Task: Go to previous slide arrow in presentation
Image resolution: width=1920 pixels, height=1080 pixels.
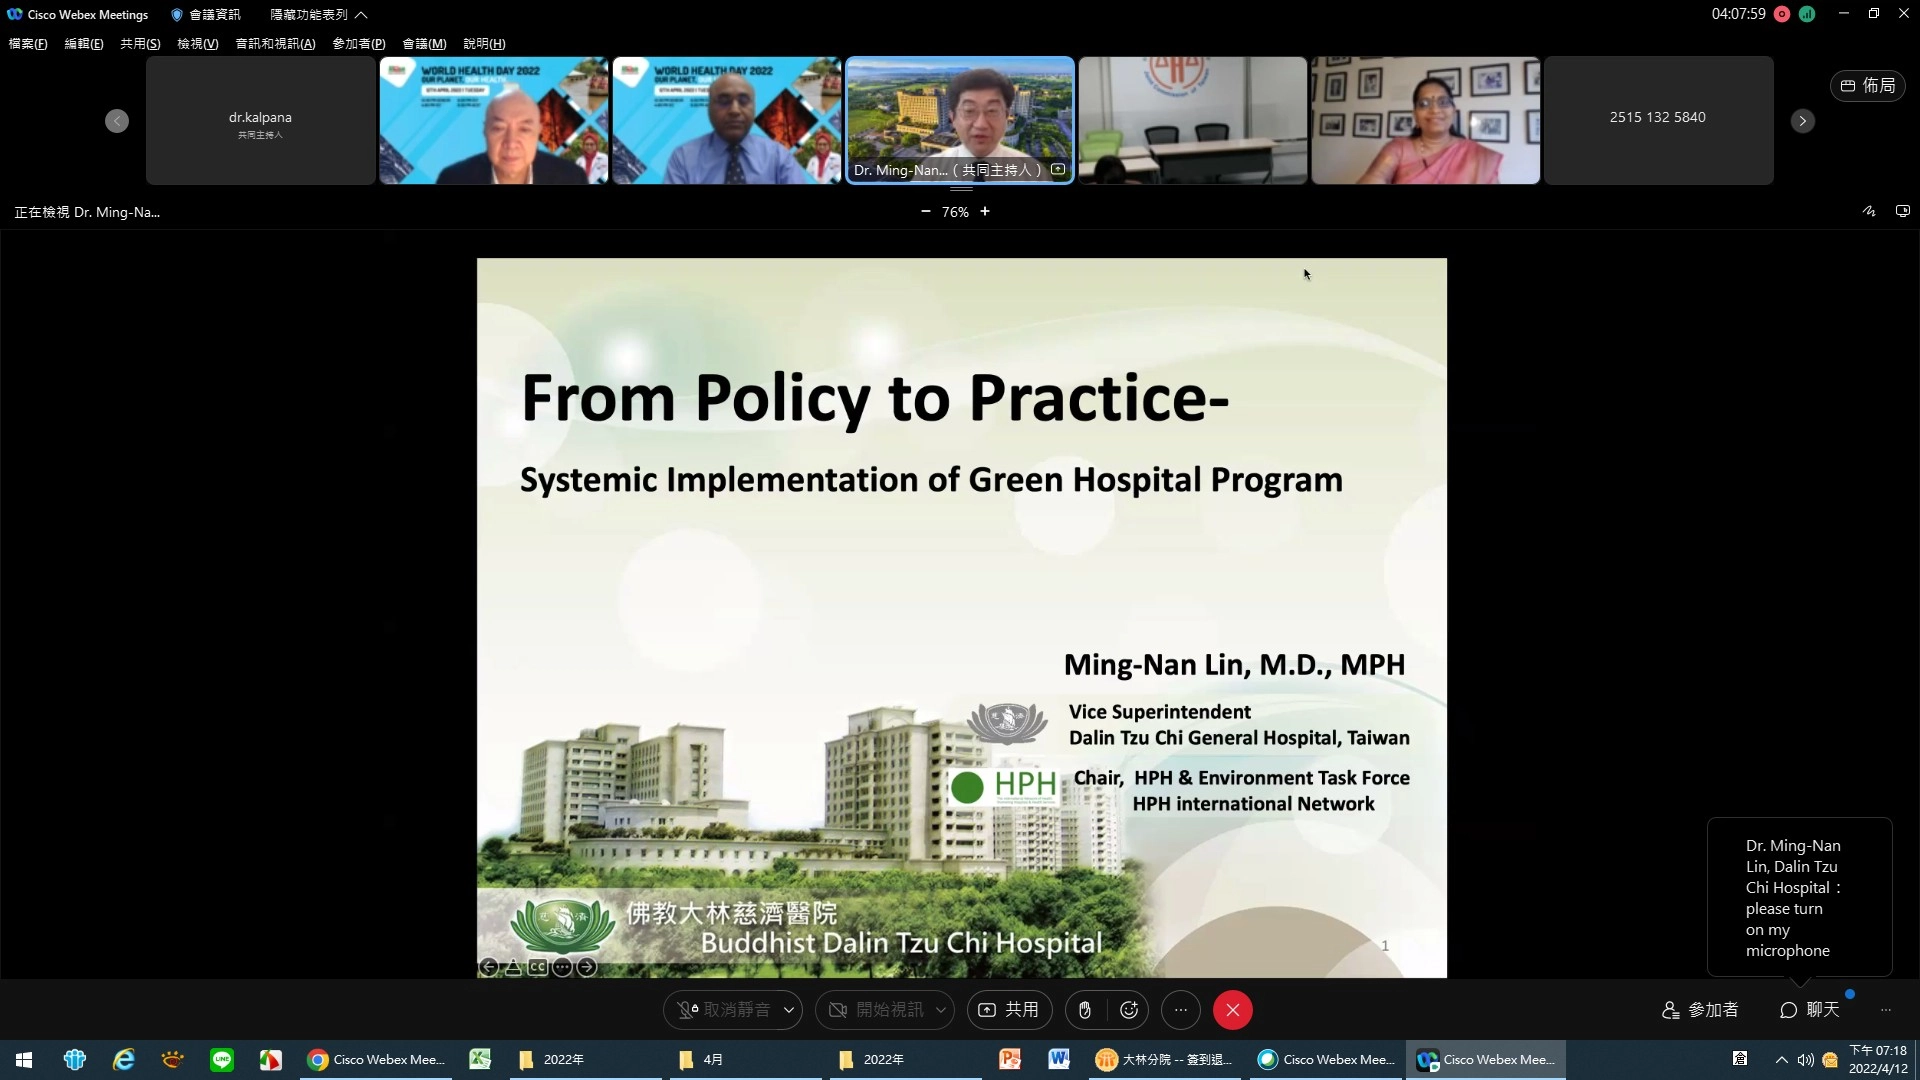Action: coord(489,967)
